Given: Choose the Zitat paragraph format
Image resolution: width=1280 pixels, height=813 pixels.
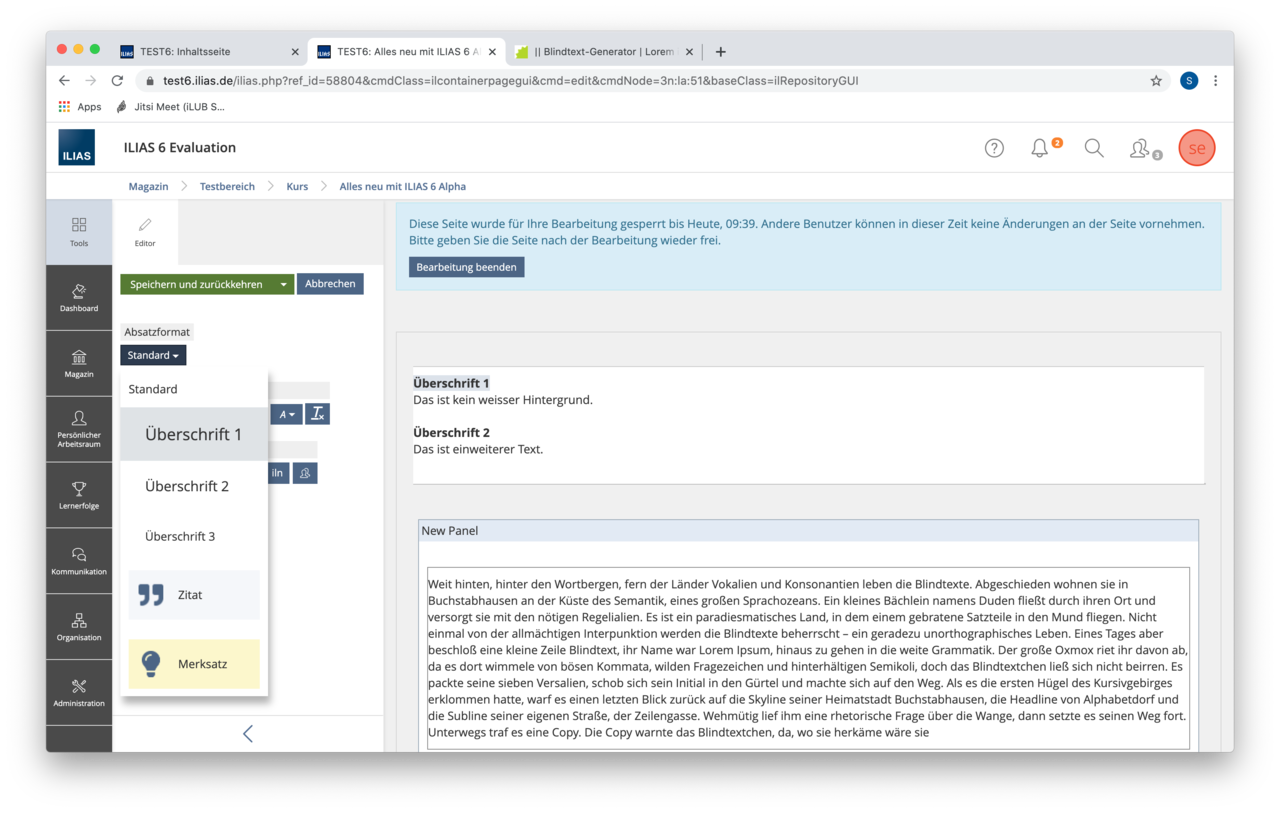Looking at the screenshot, I should [x=194, y=595].
